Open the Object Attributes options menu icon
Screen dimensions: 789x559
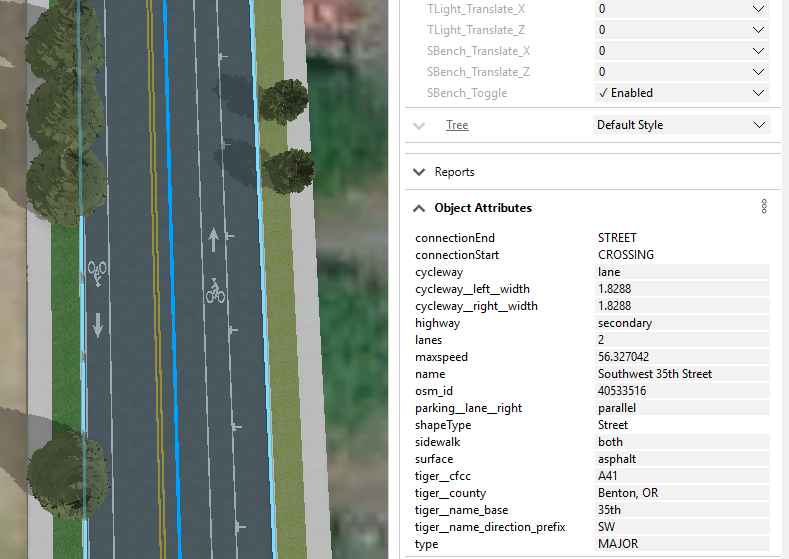pos(764,206)
